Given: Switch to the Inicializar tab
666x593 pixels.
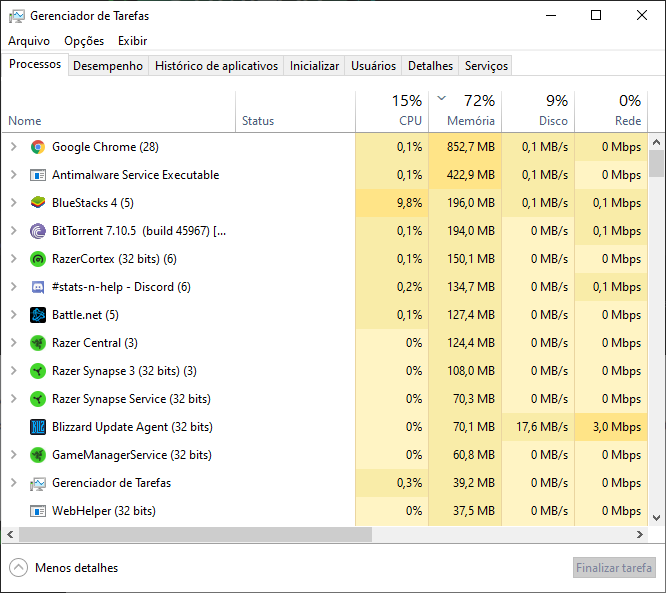Looking at the screenshot, I should point(314,66).
